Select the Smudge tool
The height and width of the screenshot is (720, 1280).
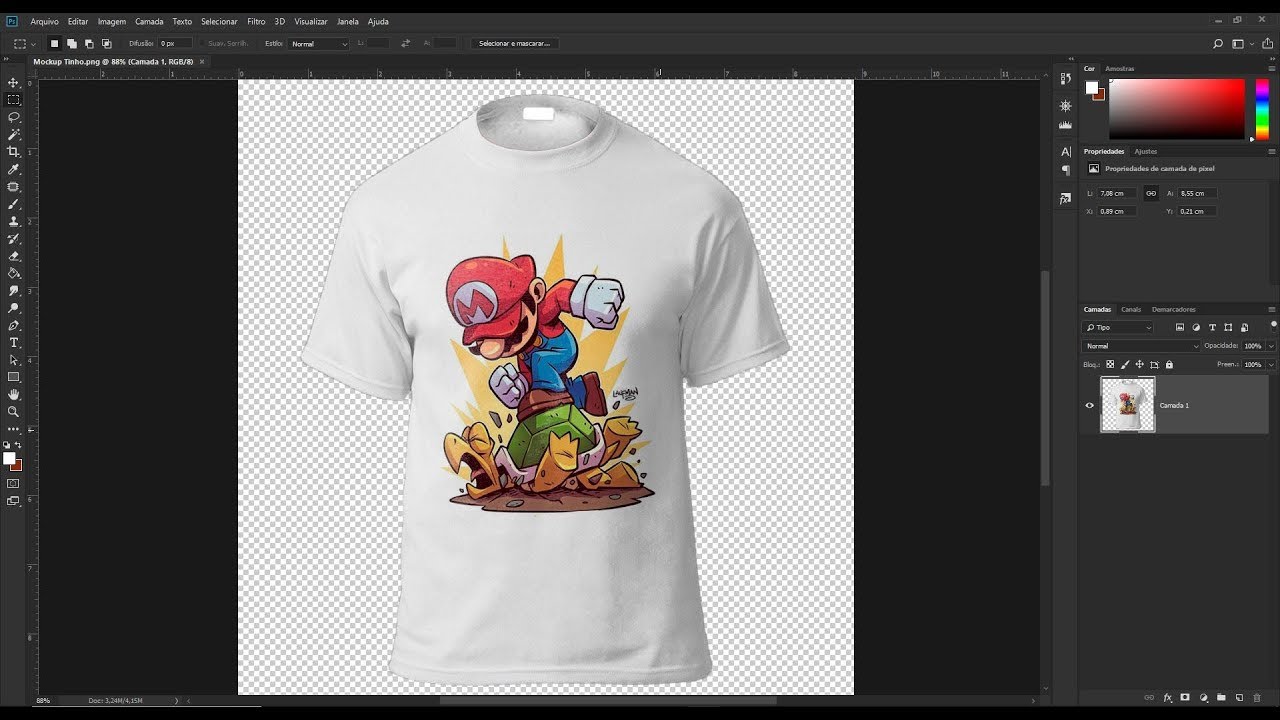pyautogui.click(x=14, y=290)
